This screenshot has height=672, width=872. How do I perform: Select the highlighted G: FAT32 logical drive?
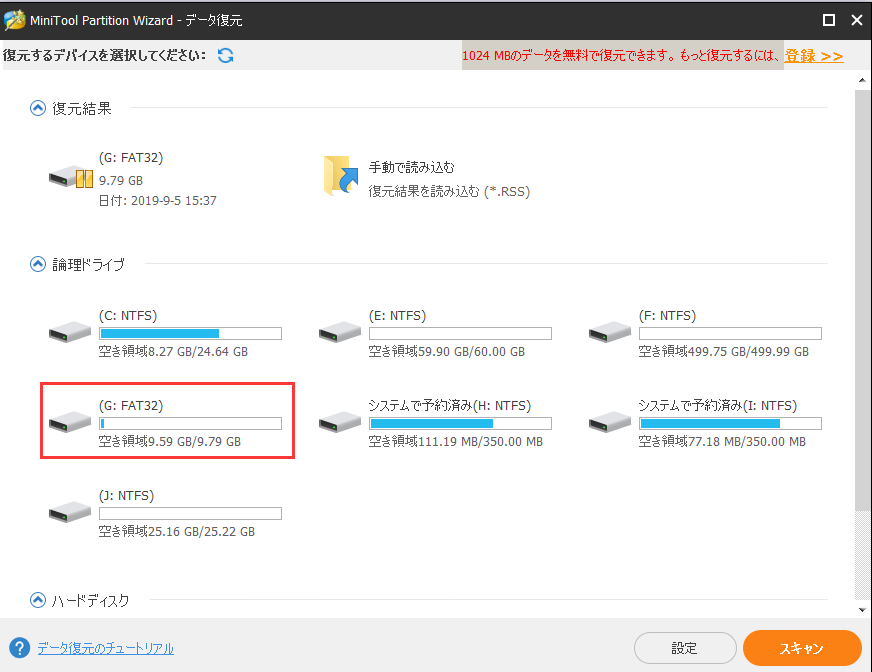click(167, 422)
